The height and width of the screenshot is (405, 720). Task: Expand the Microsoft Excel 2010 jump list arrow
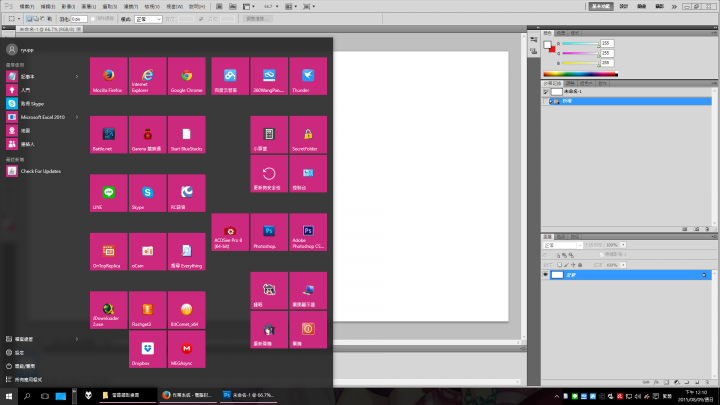pos(78,116)
